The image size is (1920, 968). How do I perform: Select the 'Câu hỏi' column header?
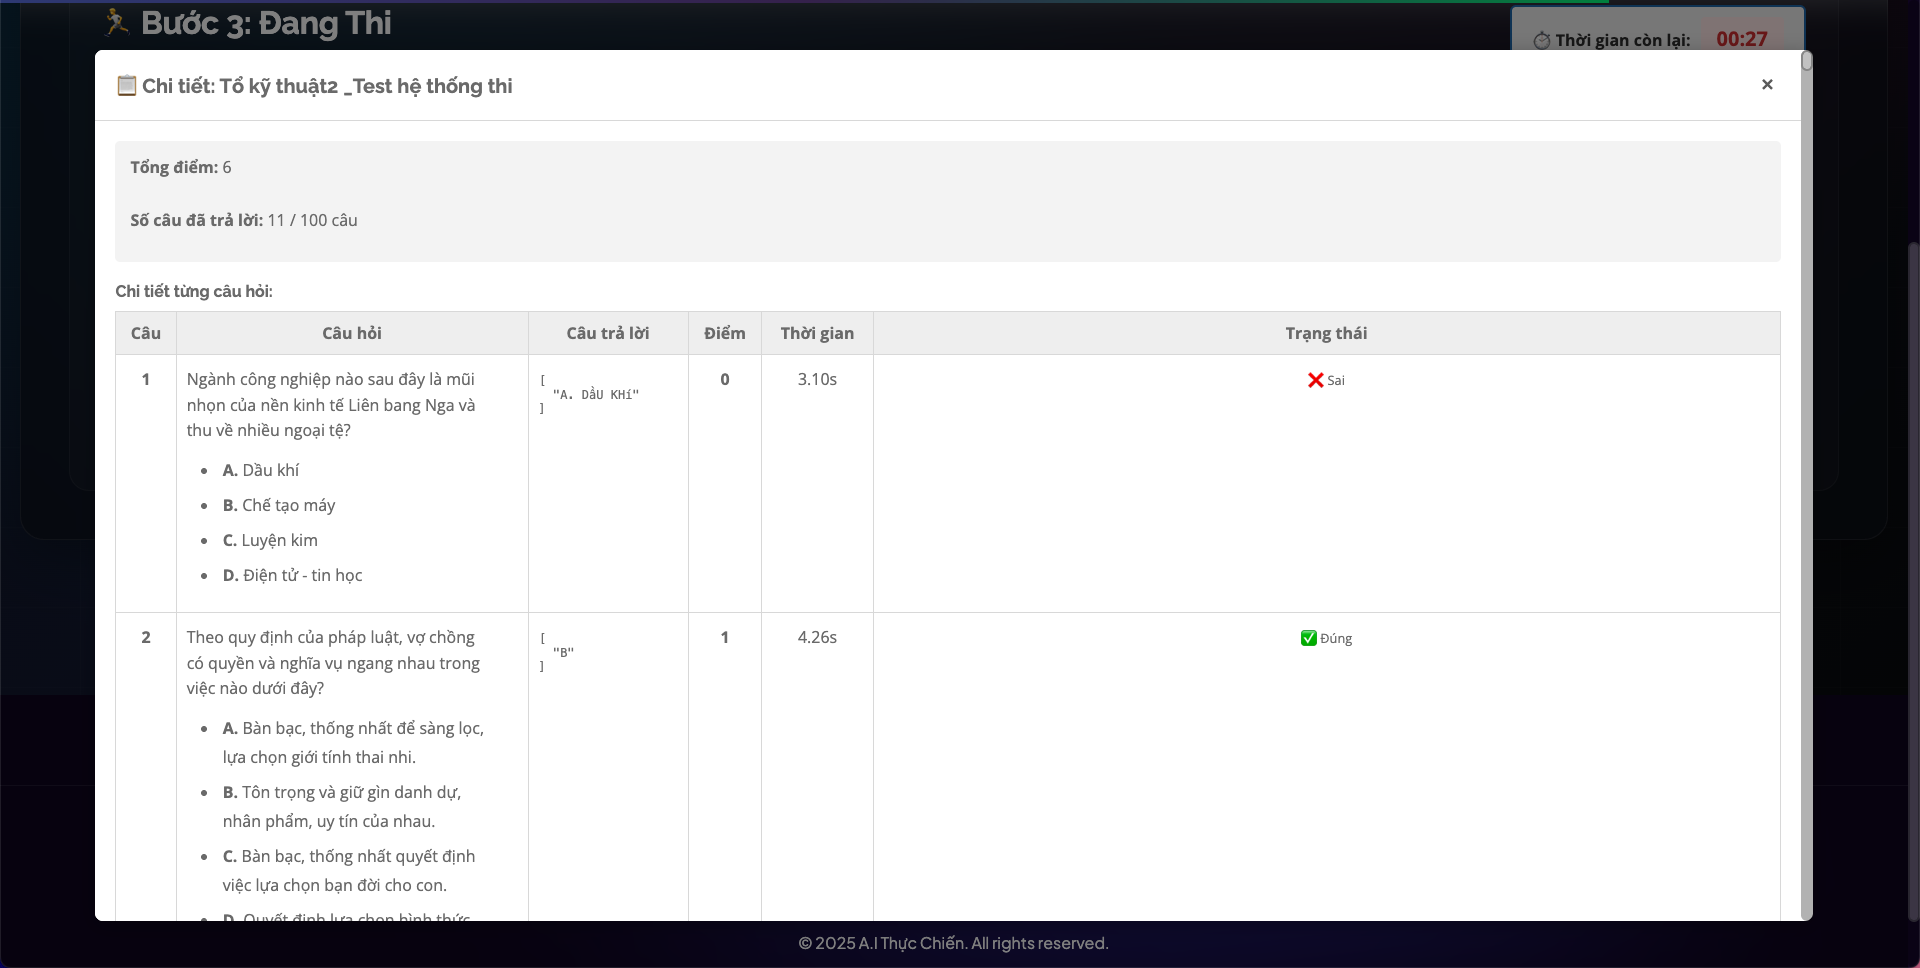click(351, 333)
